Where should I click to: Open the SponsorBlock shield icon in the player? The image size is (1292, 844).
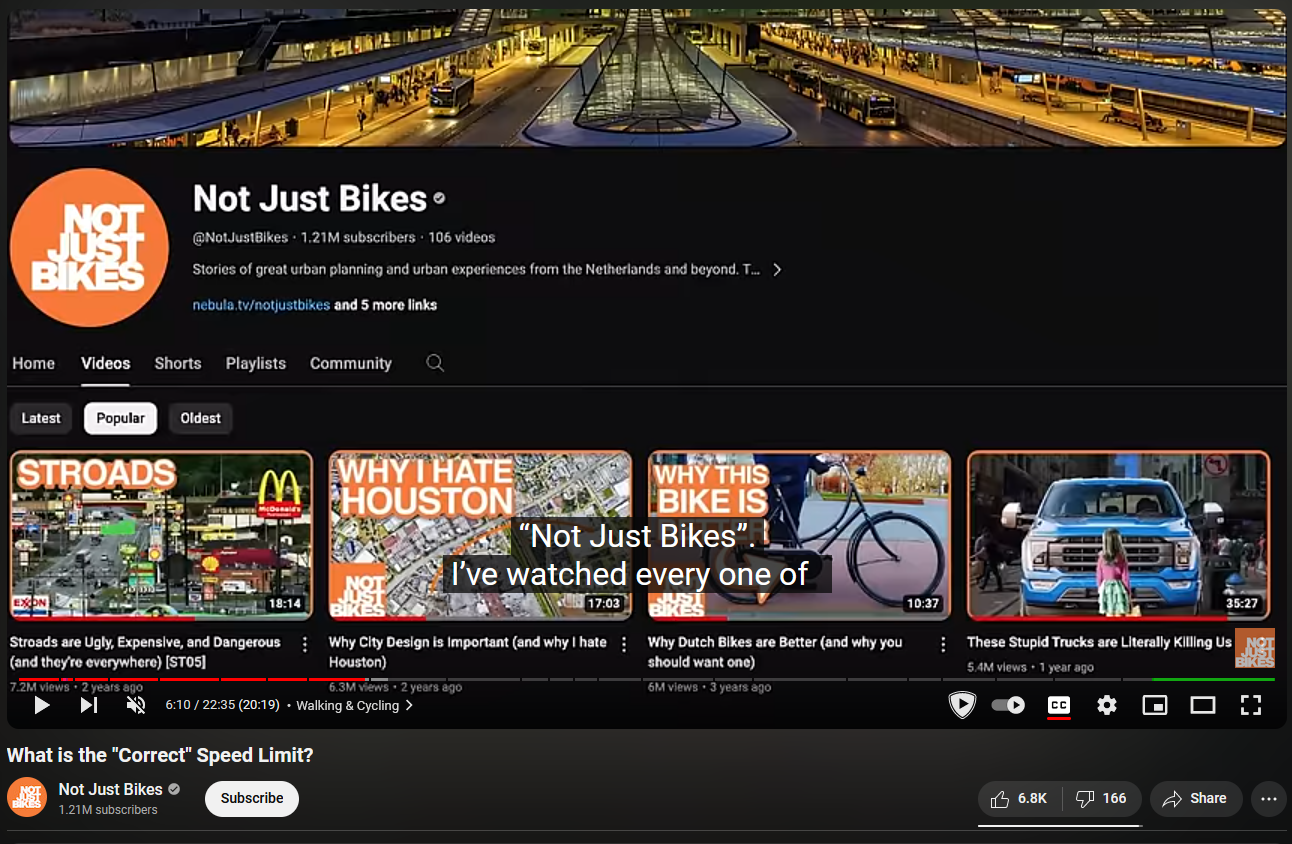click(x=961, y=705)
